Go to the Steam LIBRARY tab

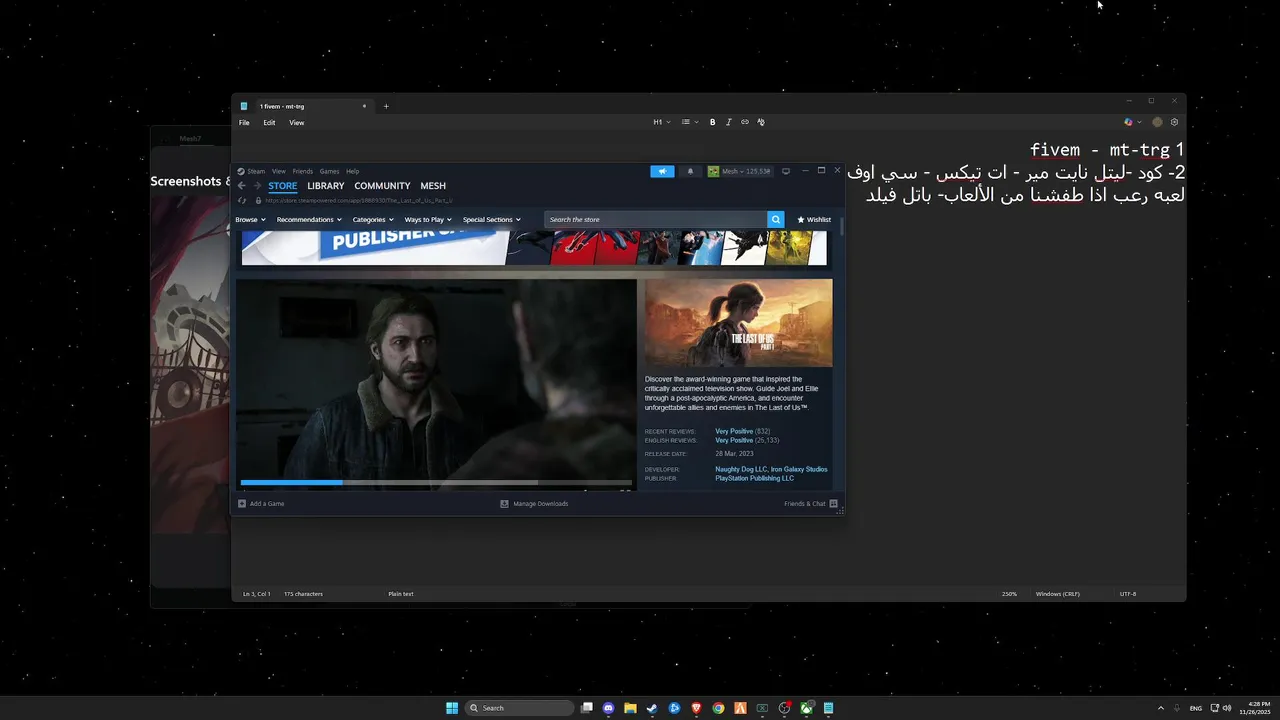326,186
